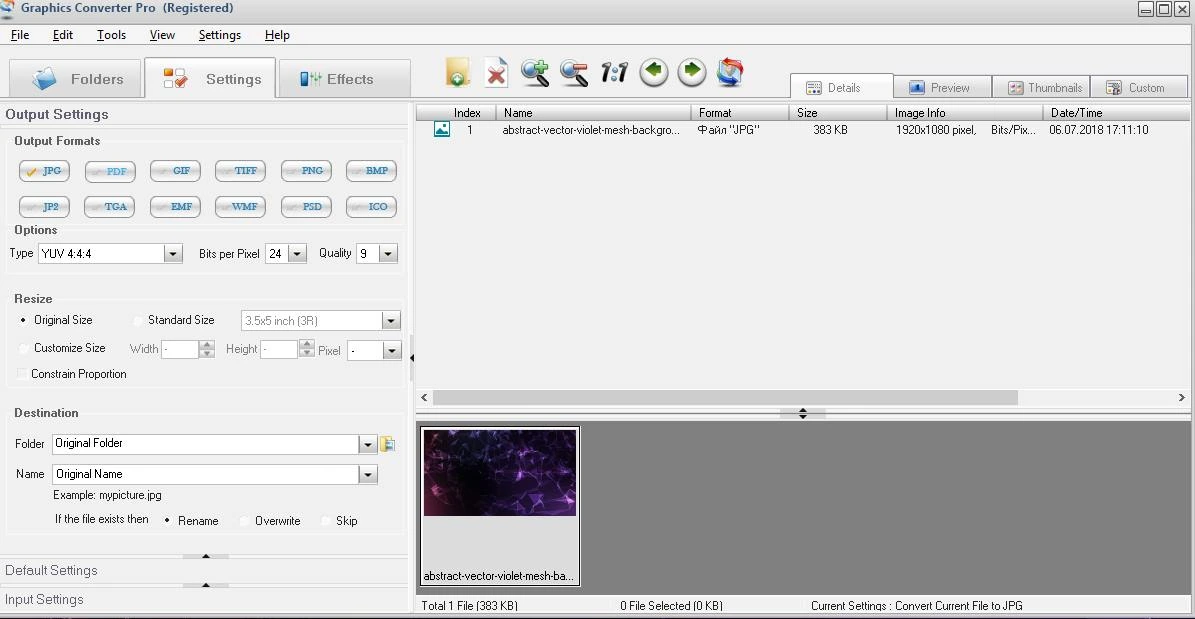Sort file list by Date/Time column
Screen dimensions: 1195x619
1116,113
